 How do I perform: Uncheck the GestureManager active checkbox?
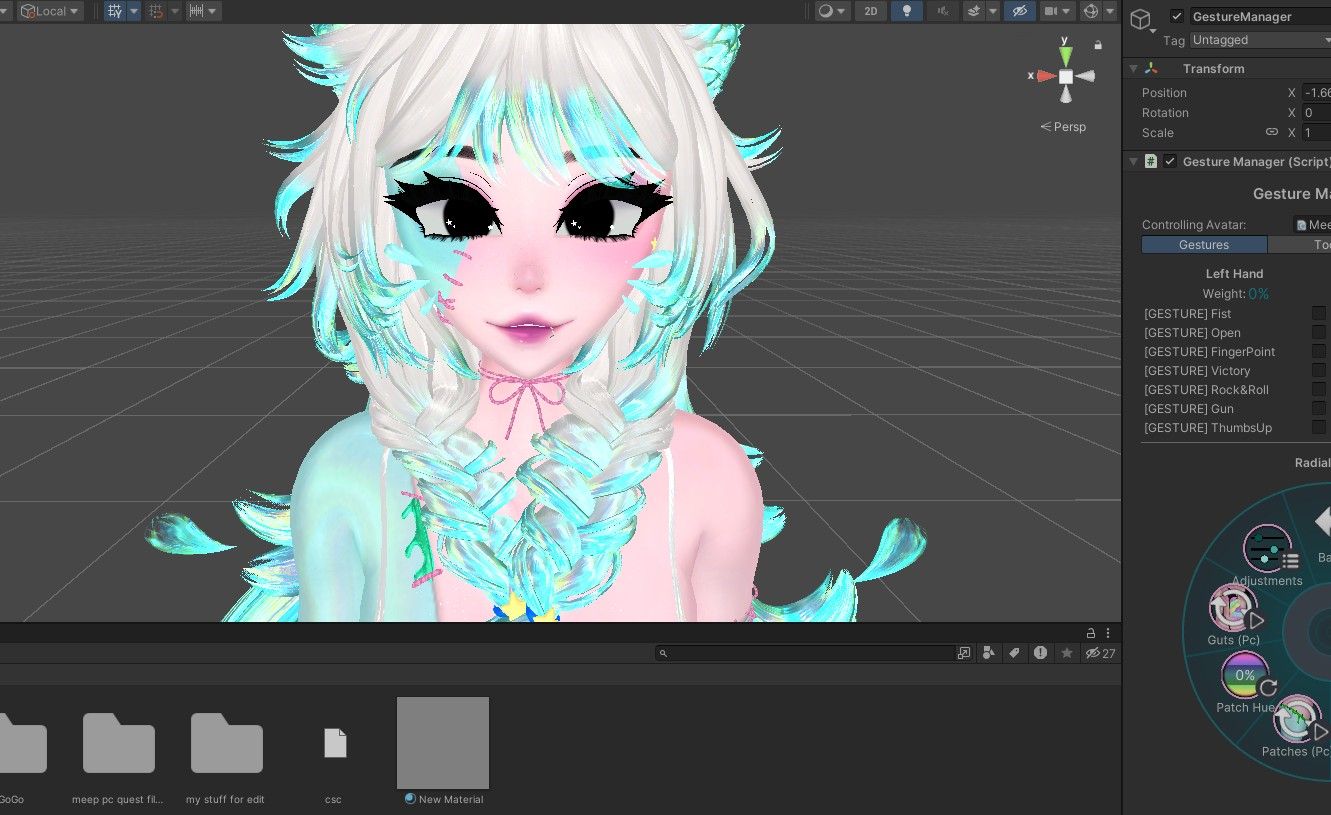pyautogui.click(x=1177, y=16)
